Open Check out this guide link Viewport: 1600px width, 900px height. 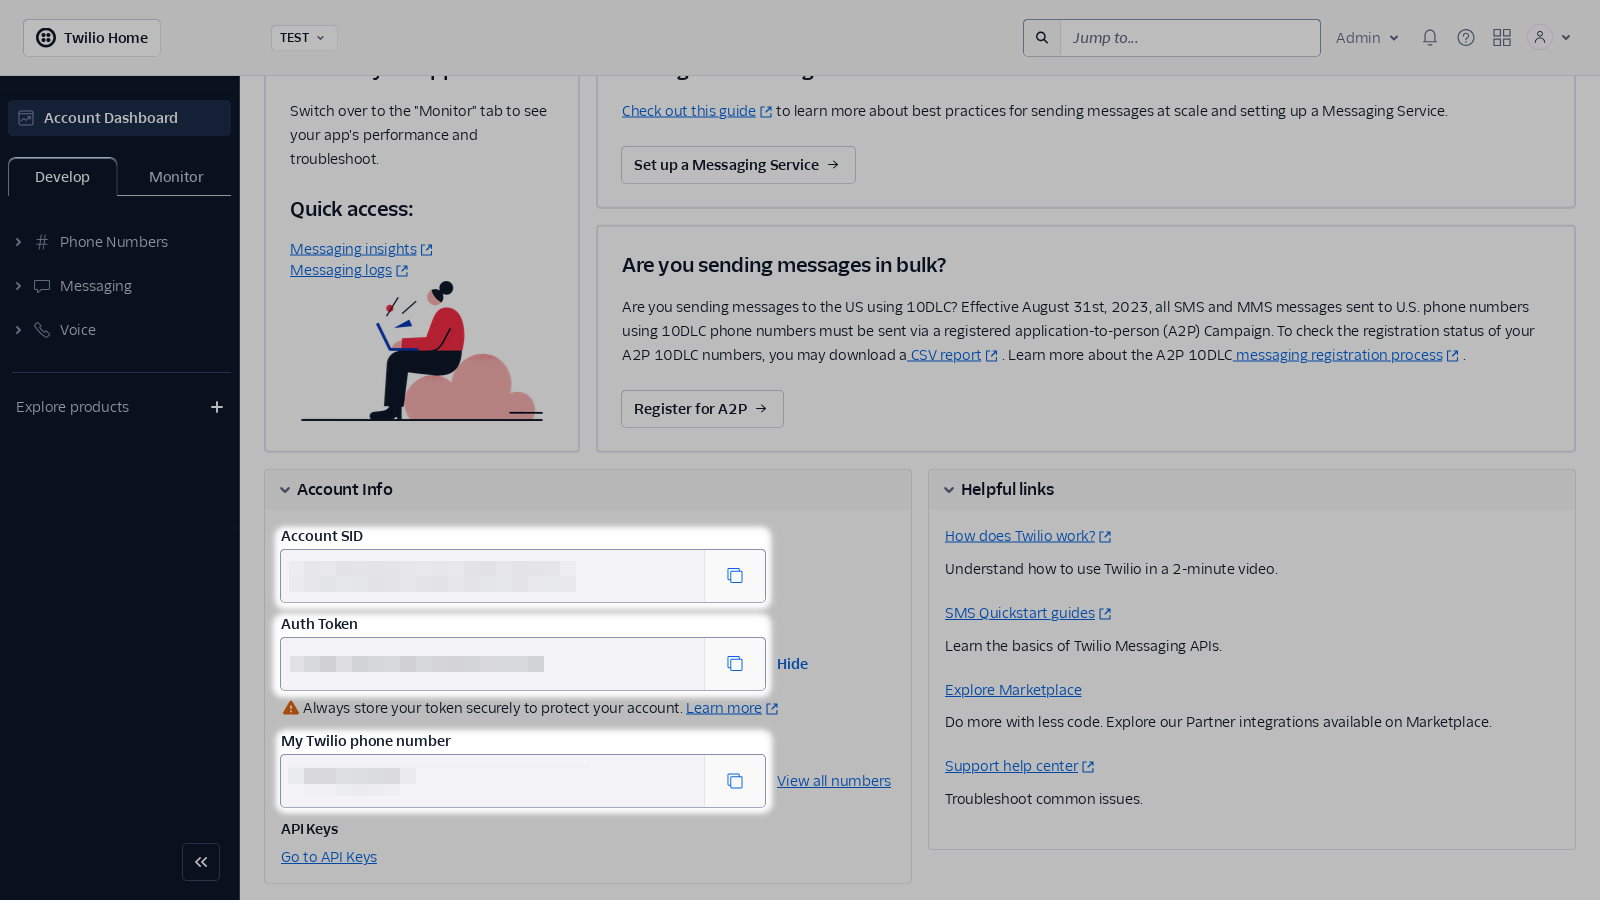[689, 111]
